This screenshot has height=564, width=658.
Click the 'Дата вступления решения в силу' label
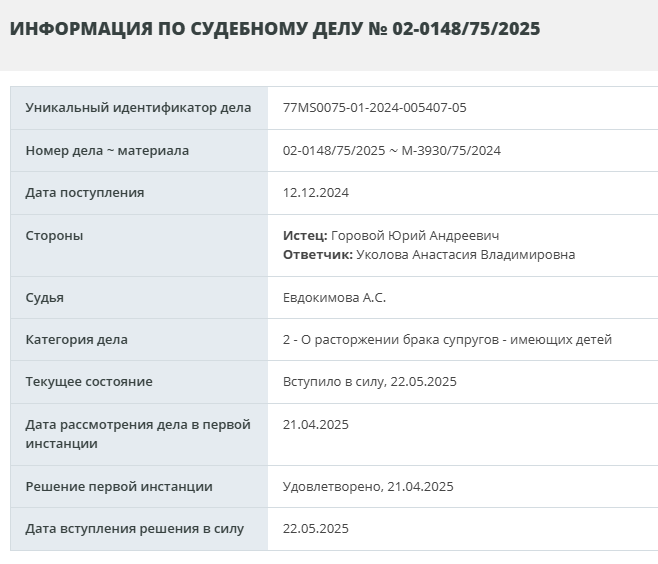coord(135,529)
